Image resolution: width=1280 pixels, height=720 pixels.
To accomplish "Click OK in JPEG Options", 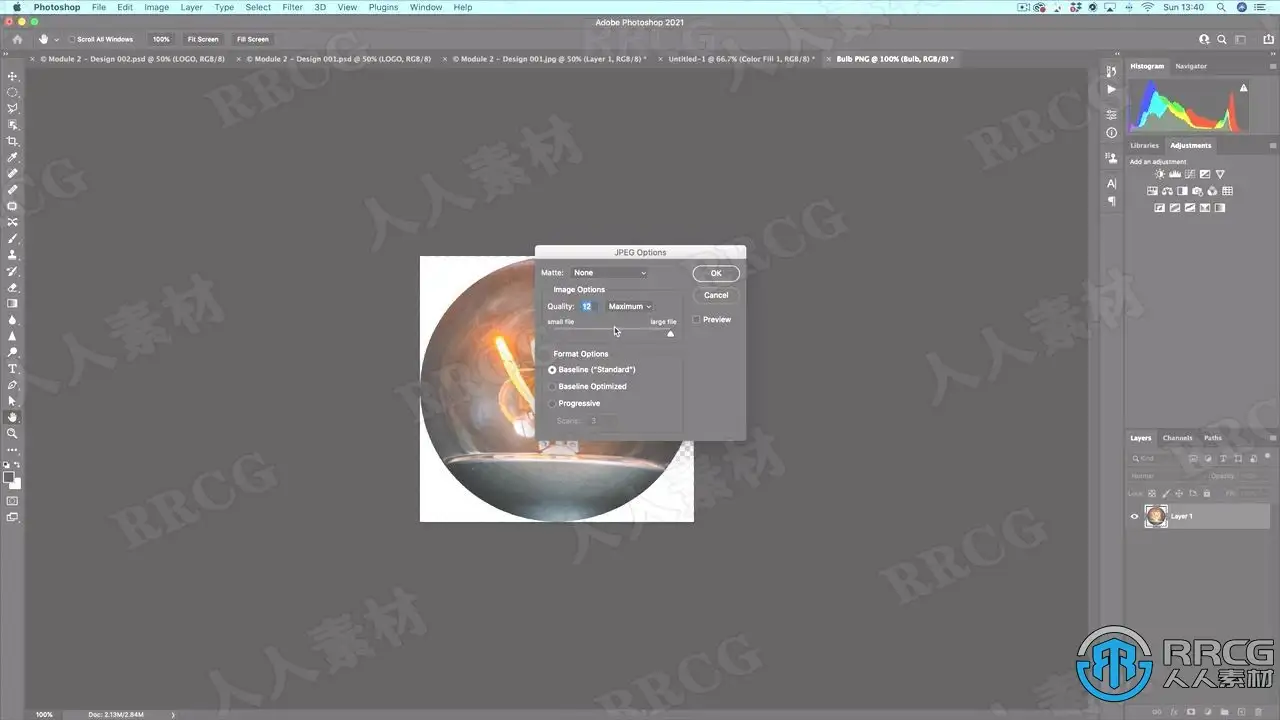I will click(716, 273).
